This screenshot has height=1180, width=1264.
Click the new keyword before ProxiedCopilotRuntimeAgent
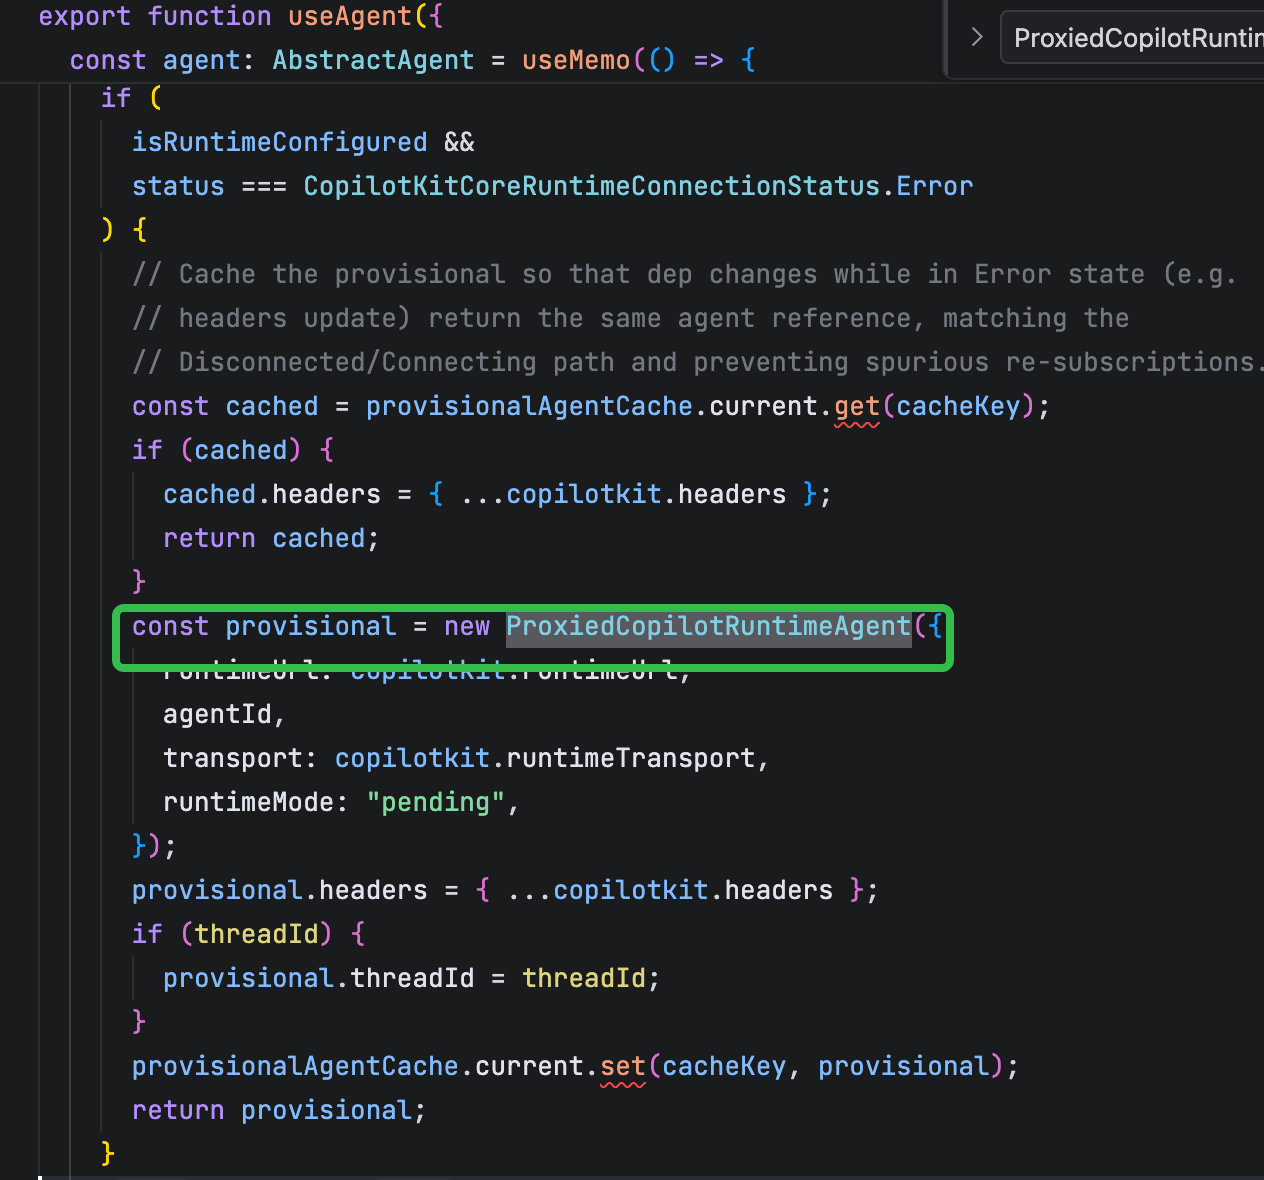(x=467, y=626)
